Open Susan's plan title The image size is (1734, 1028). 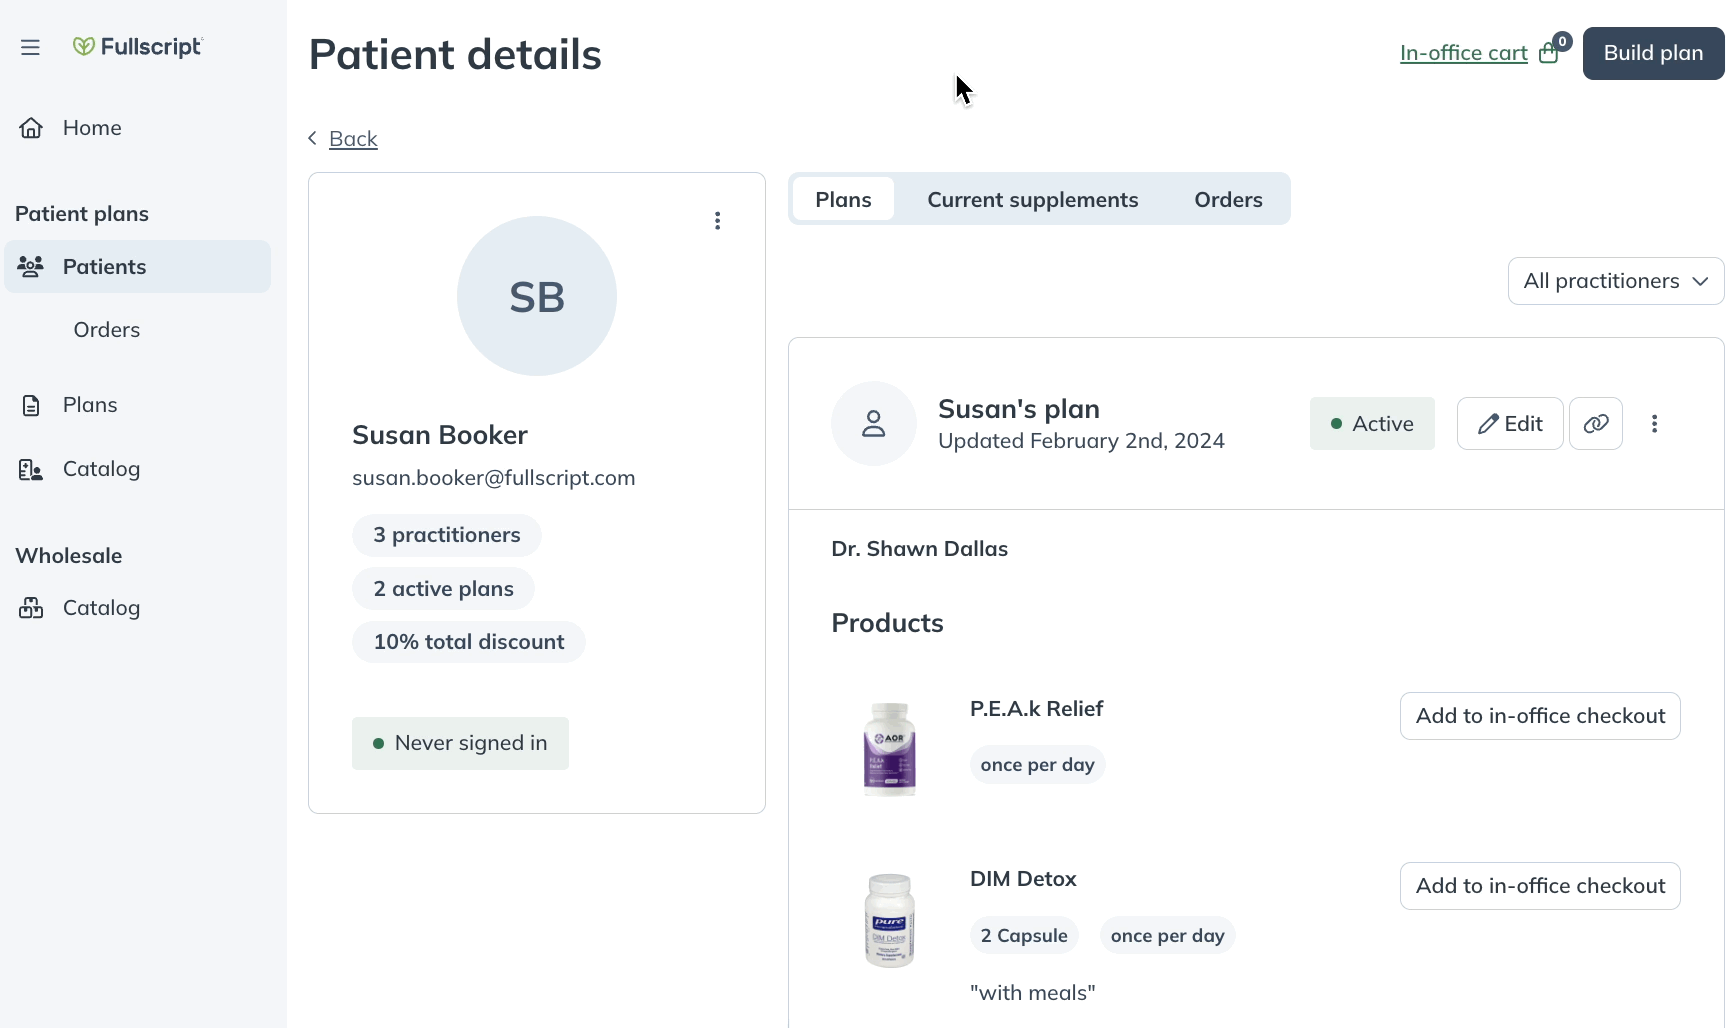[1019, 409]
